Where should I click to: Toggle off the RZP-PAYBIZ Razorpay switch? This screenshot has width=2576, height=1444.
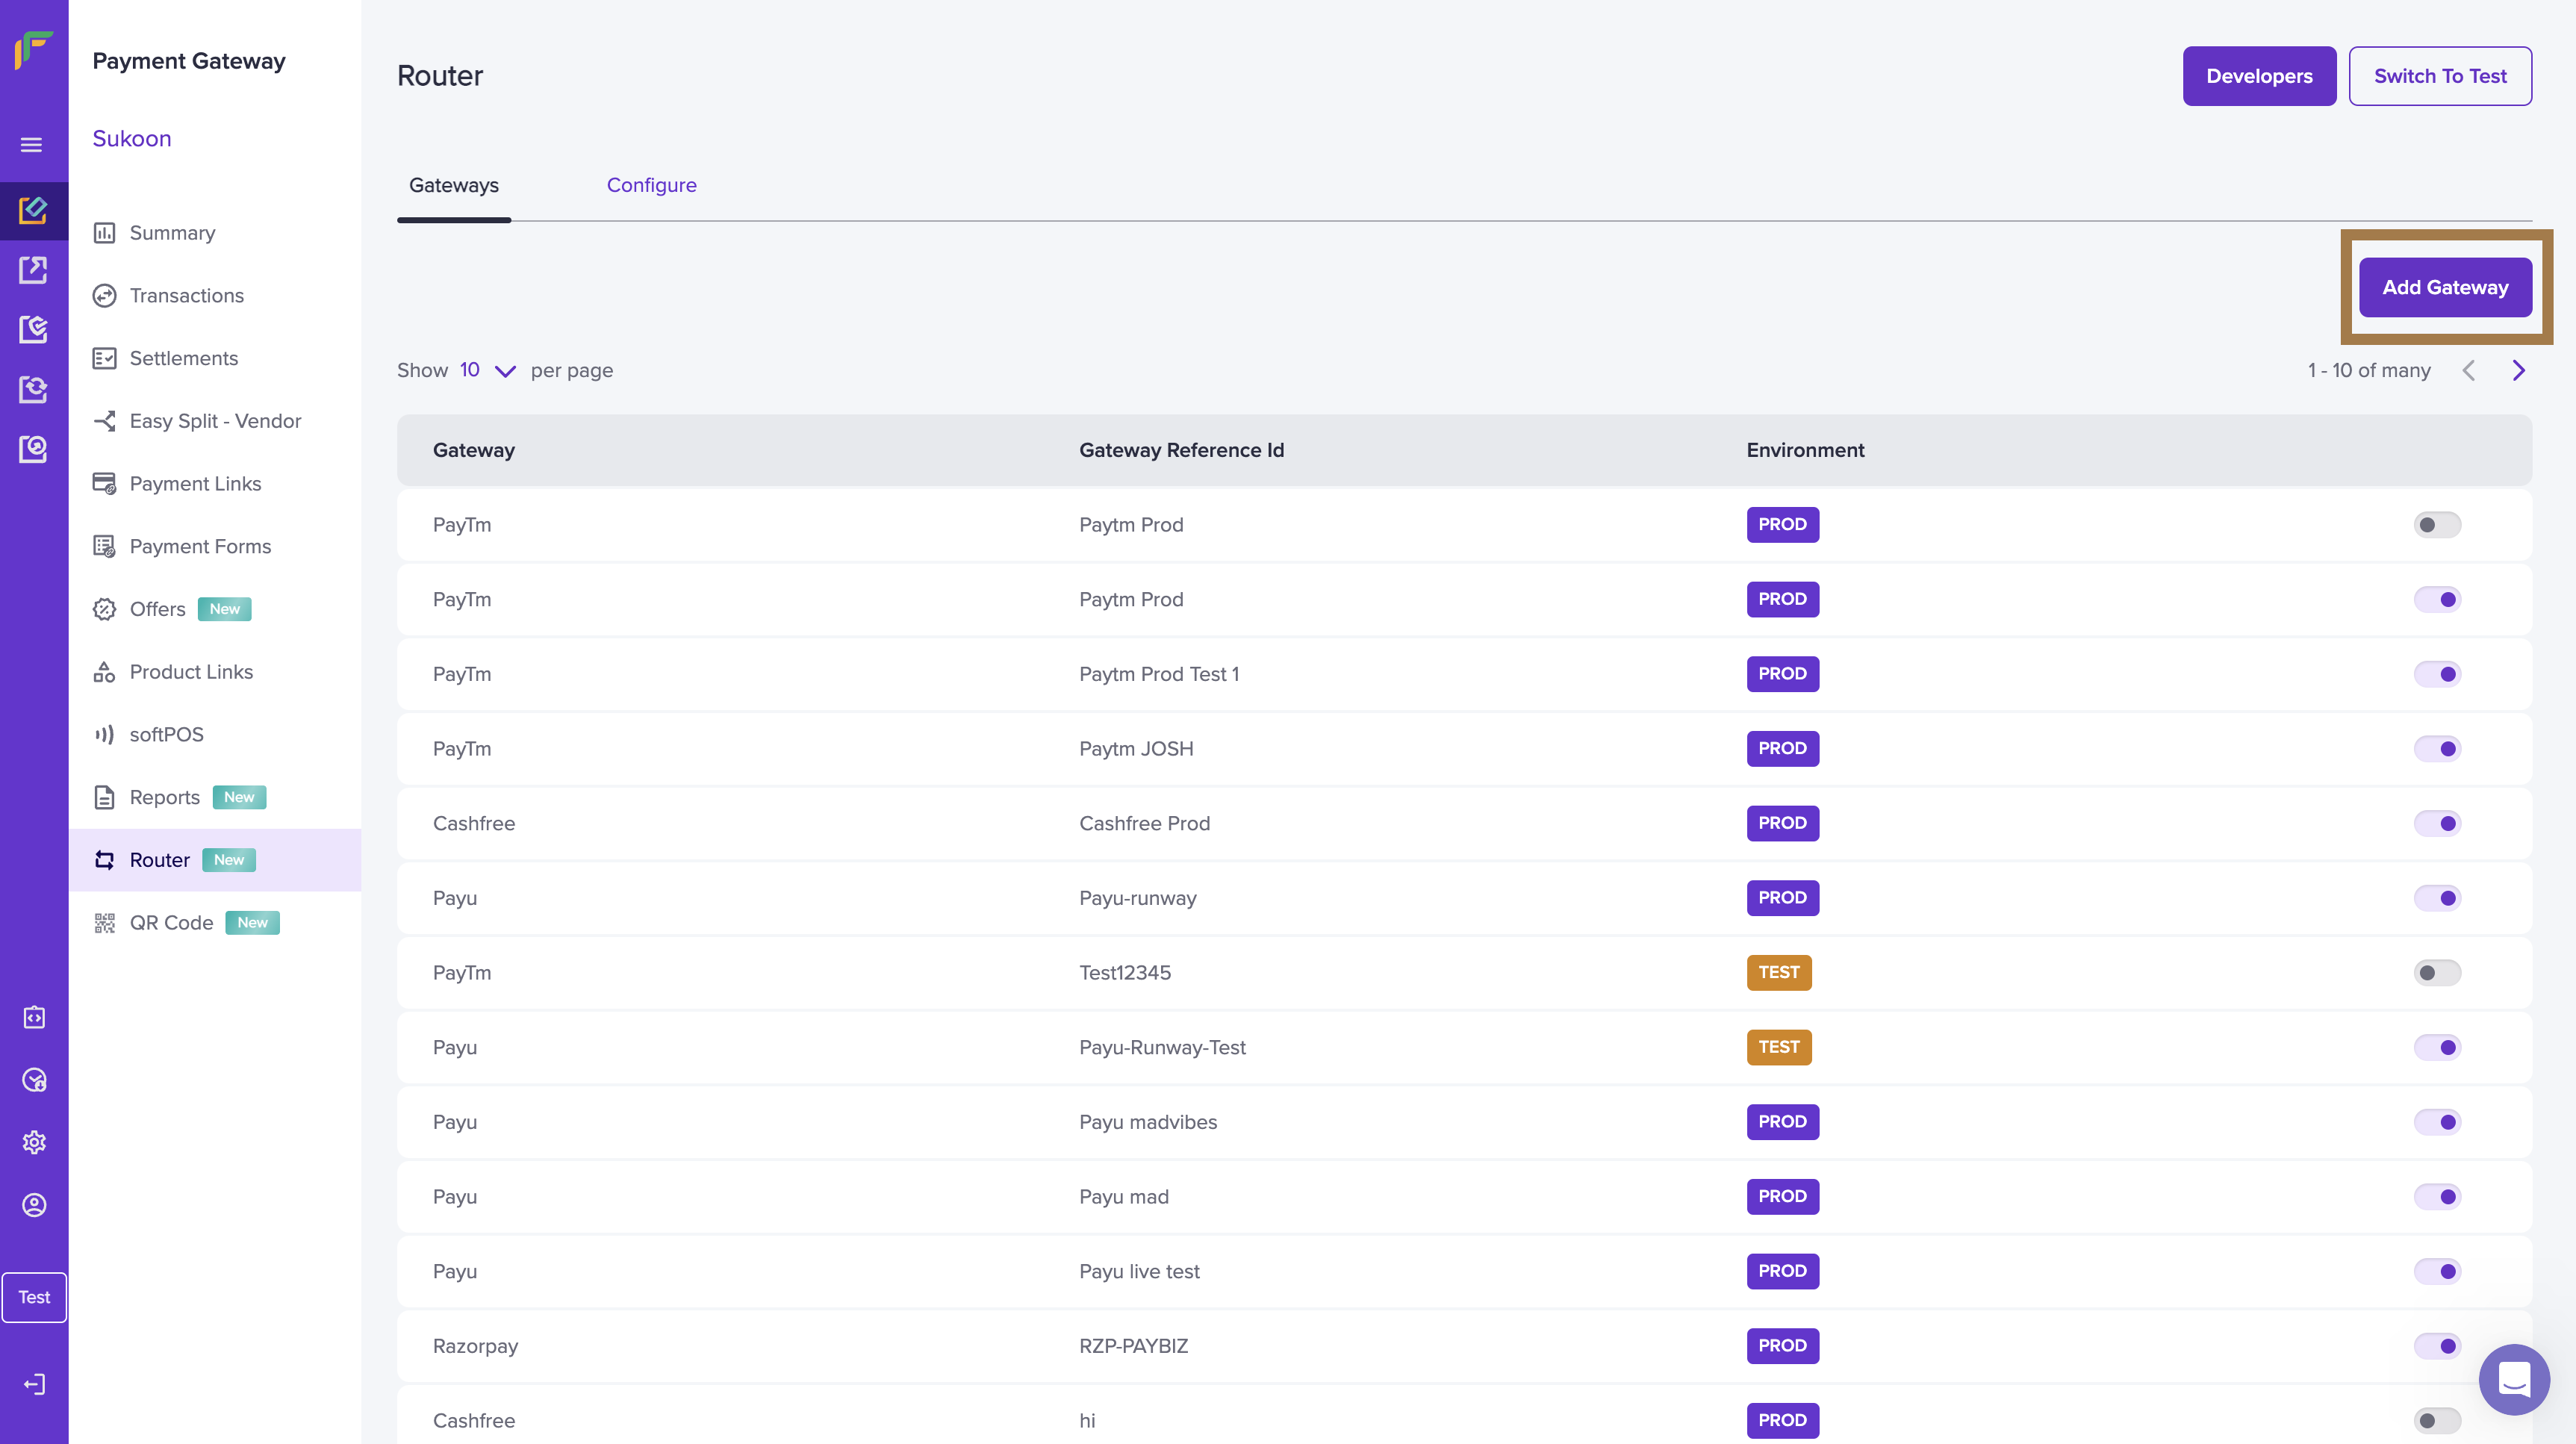[2436, 1346]
